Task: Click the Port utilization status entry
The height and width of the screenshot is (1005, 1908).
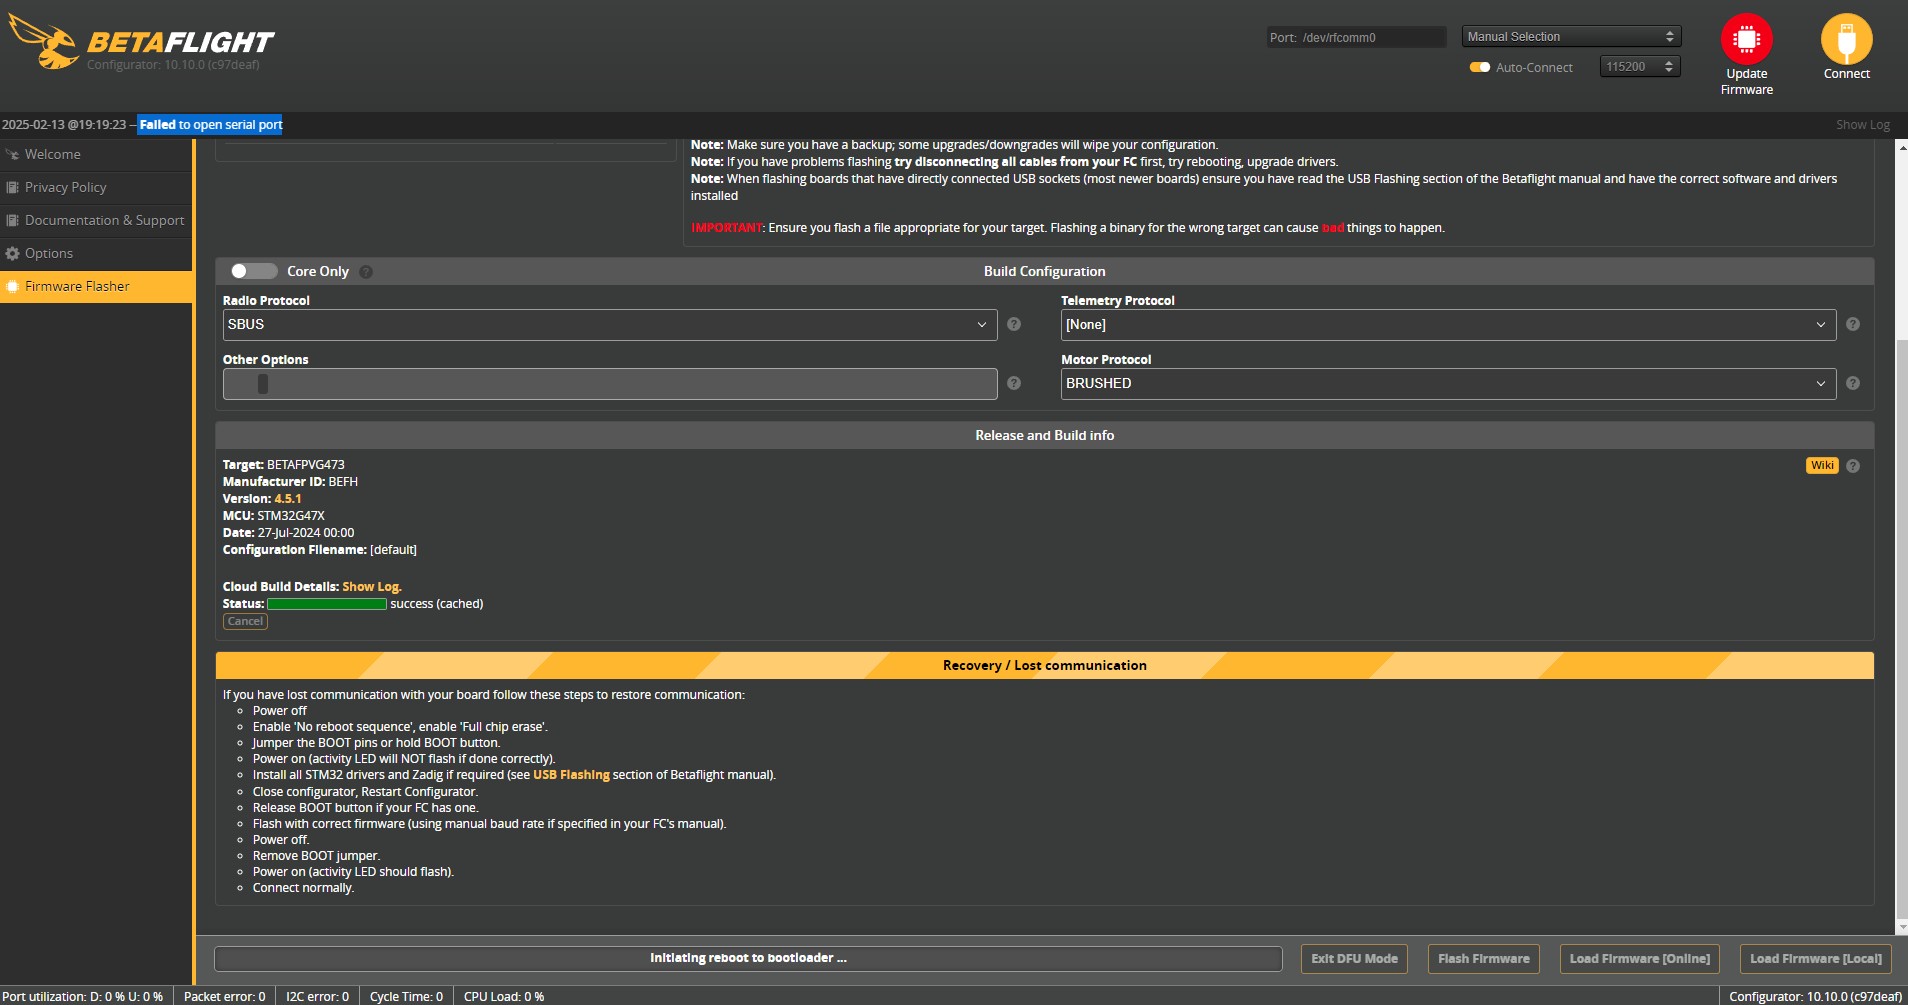Action: pos(83,997)
